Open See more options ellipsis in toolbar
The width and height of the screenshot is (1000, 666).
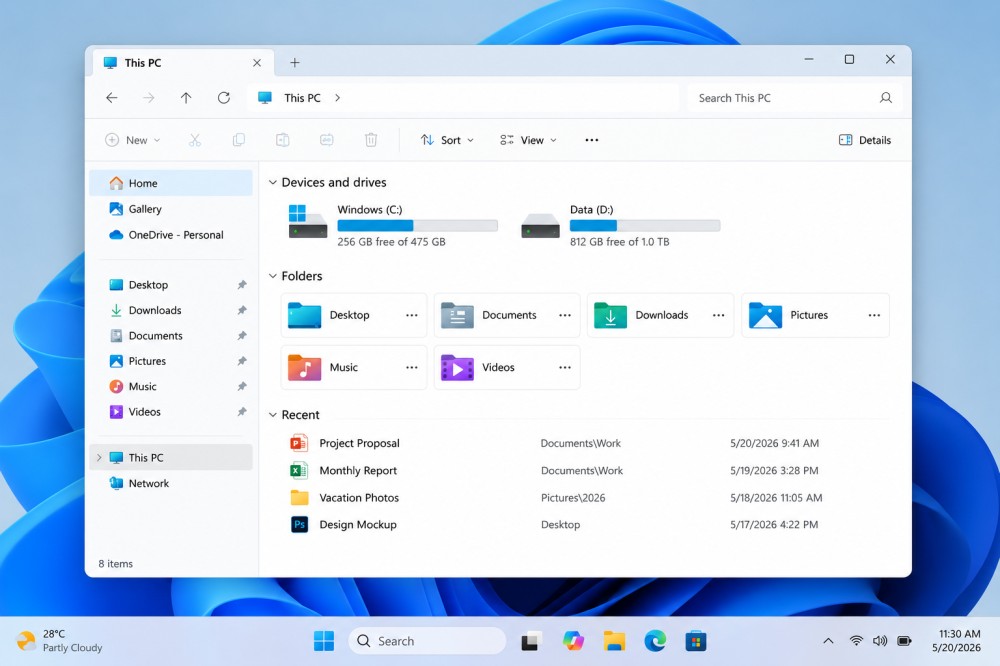(591, 140)
